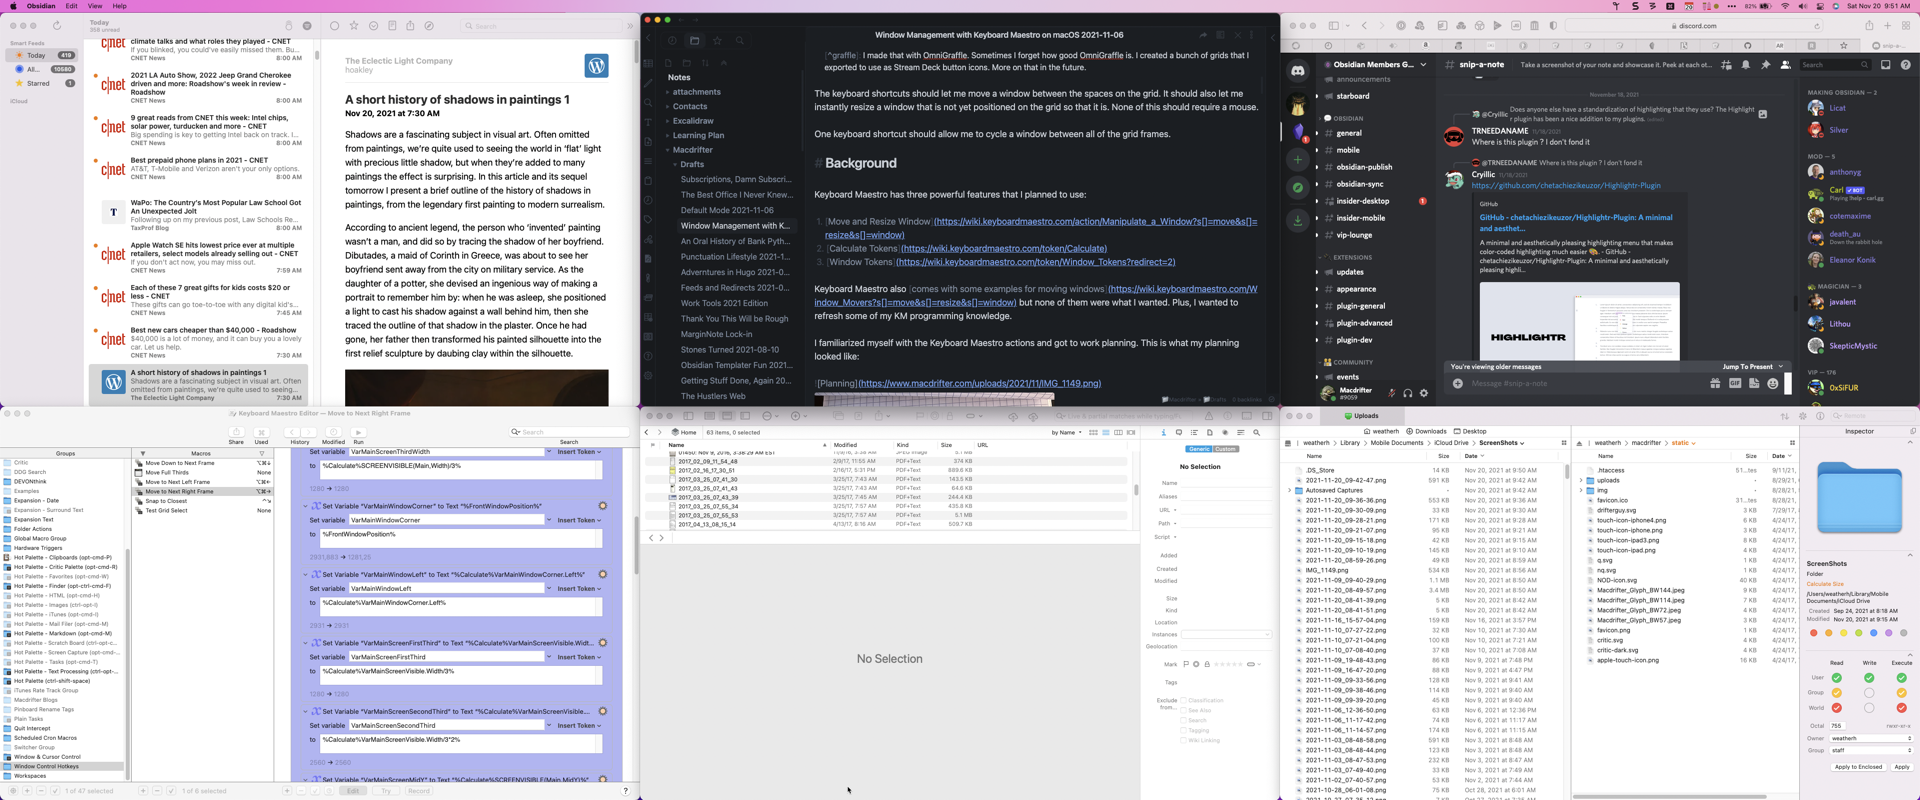Click the WordPress icon in the article header
This screenshot has width=1920, height=800.
[597, 66]
